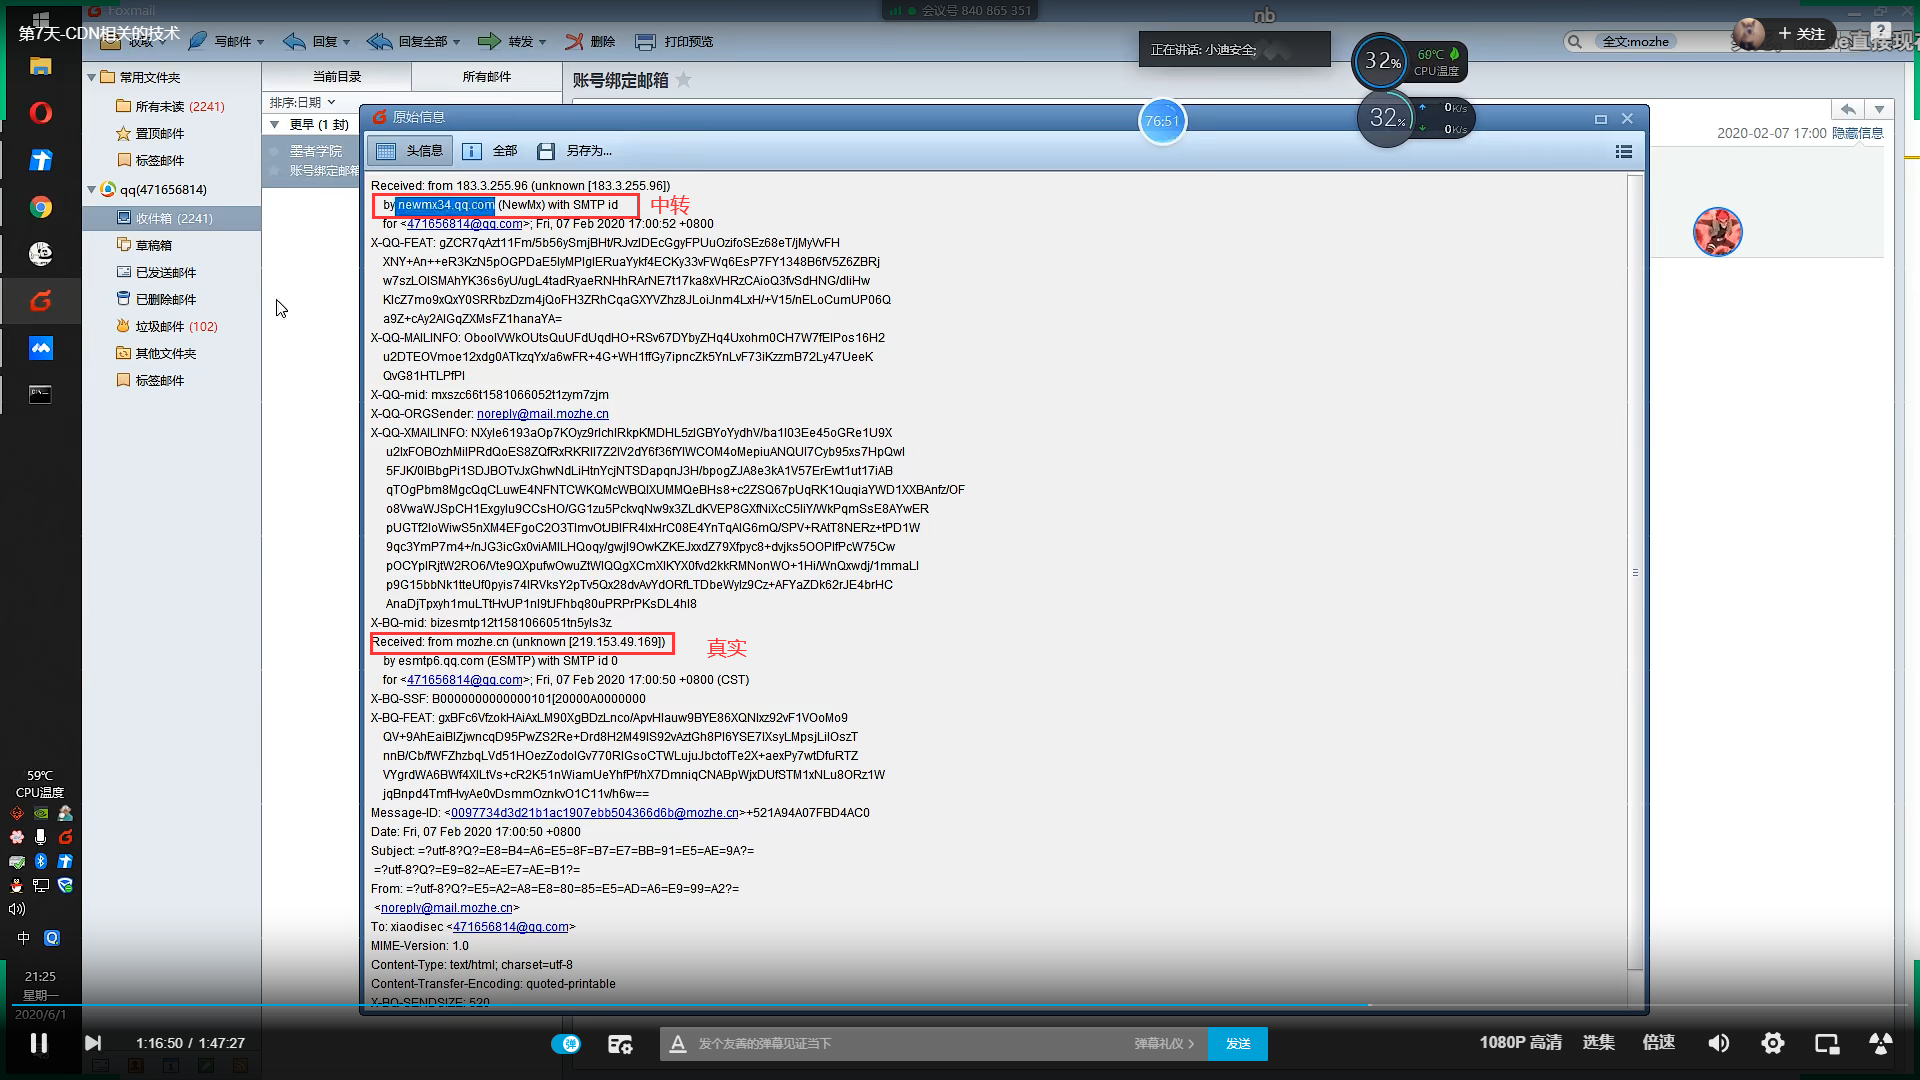The height and width of the screenshot is (1080, 1920).
Task: Open 所有未读 (2241) folder
Action: click(170, 106)
